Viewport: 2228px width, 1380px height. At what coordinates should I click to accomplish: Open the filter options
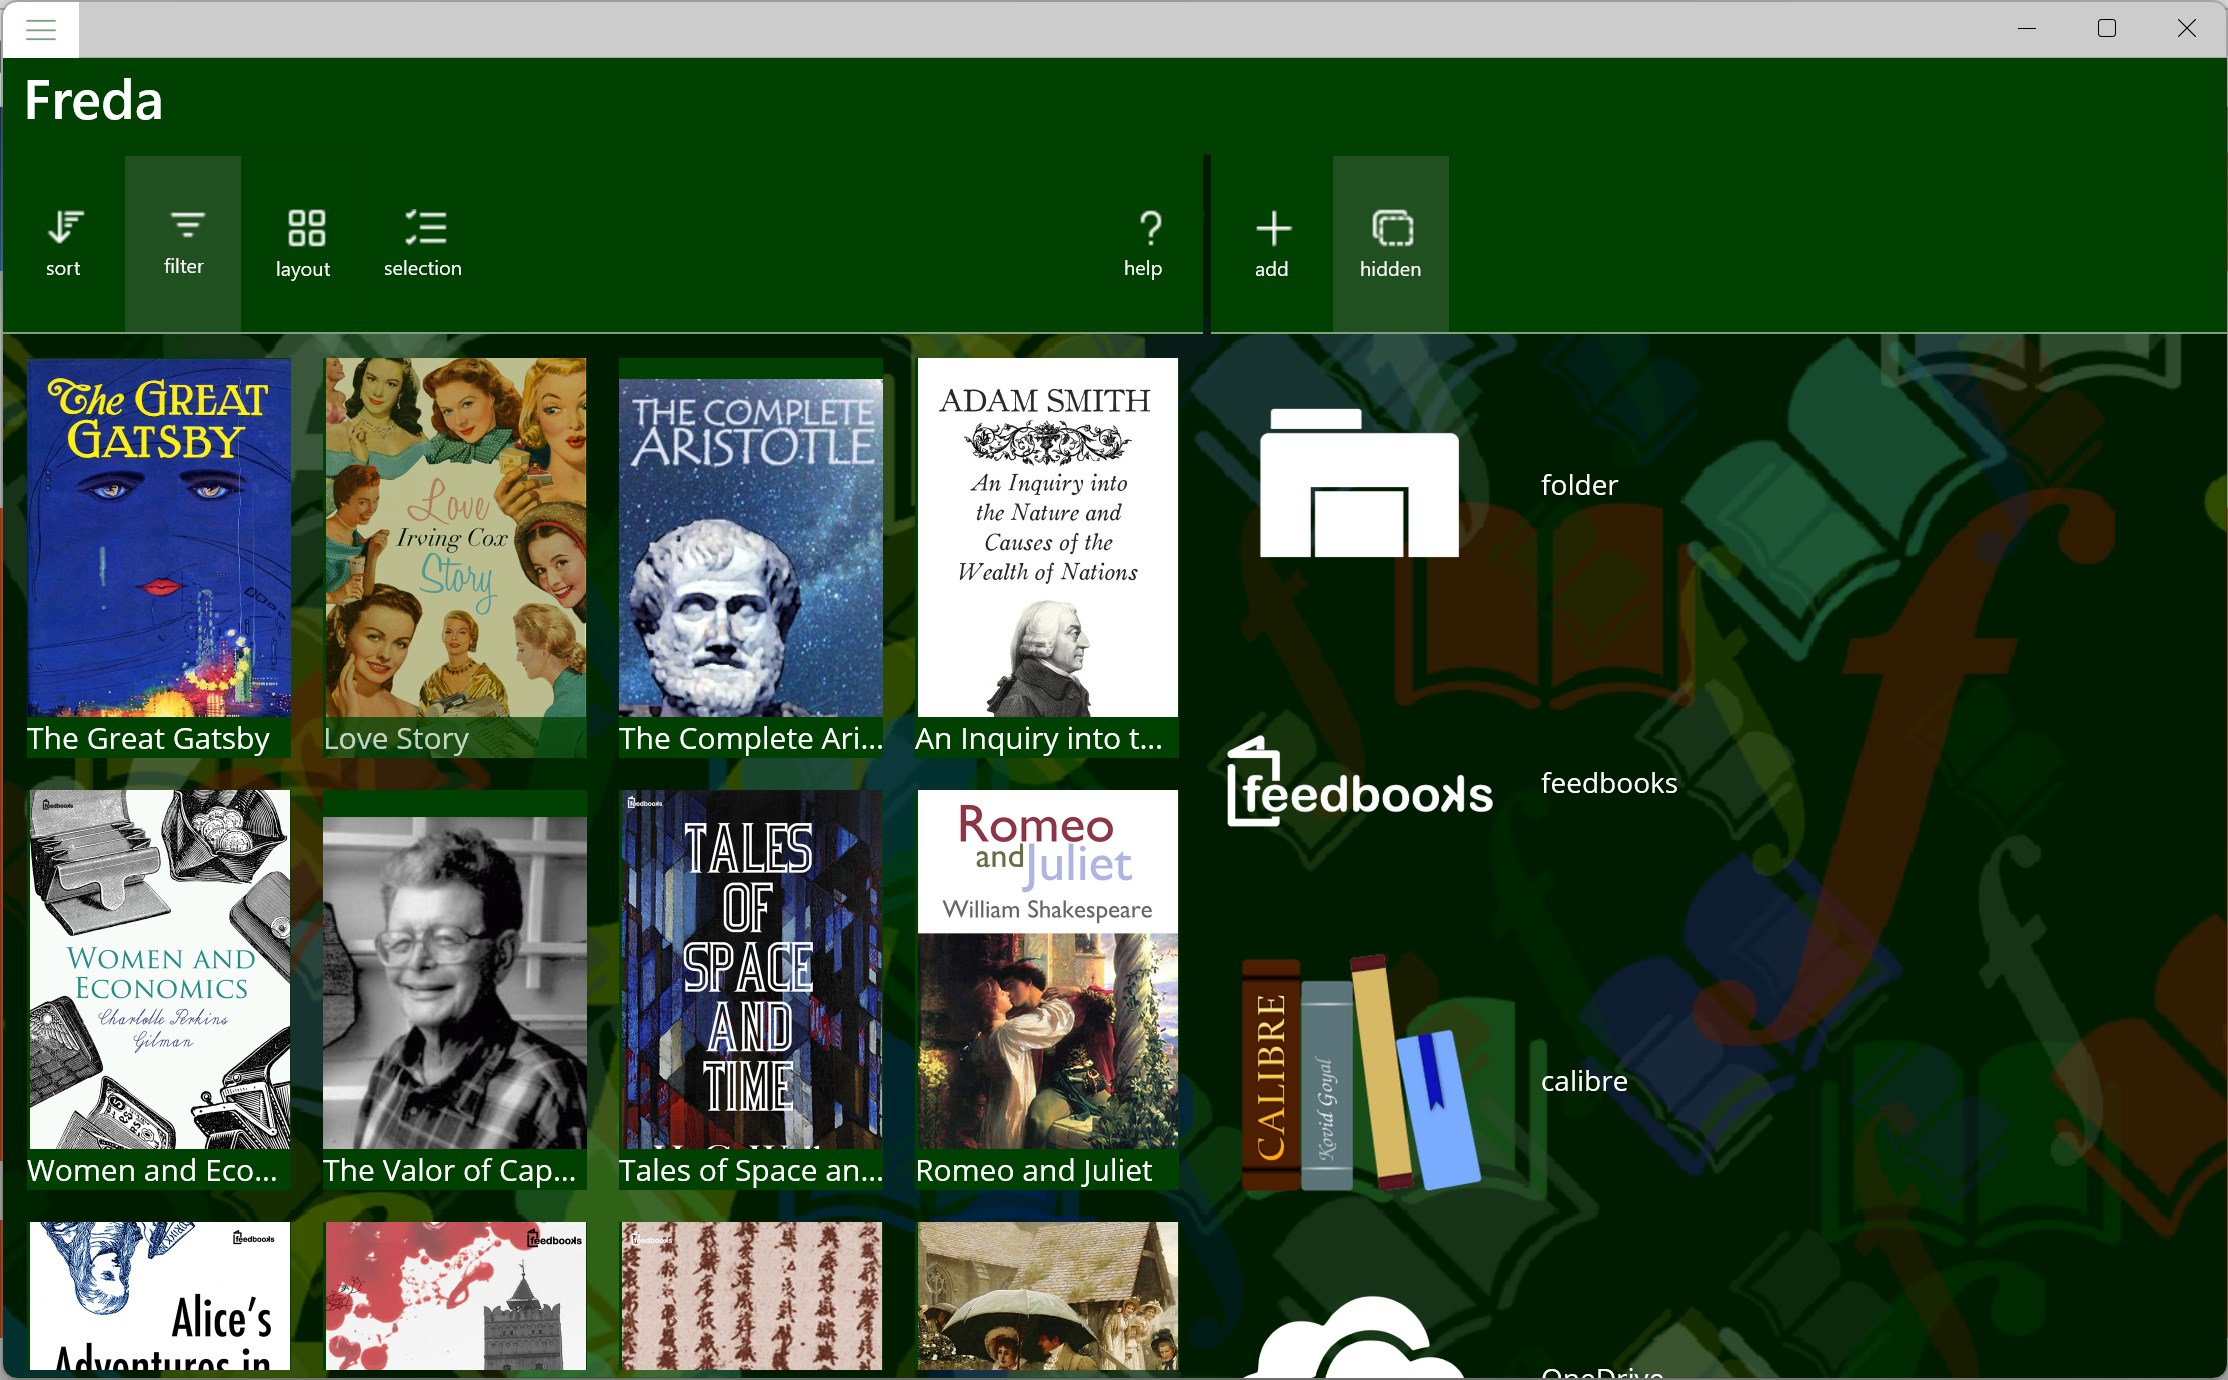[184, 240]
